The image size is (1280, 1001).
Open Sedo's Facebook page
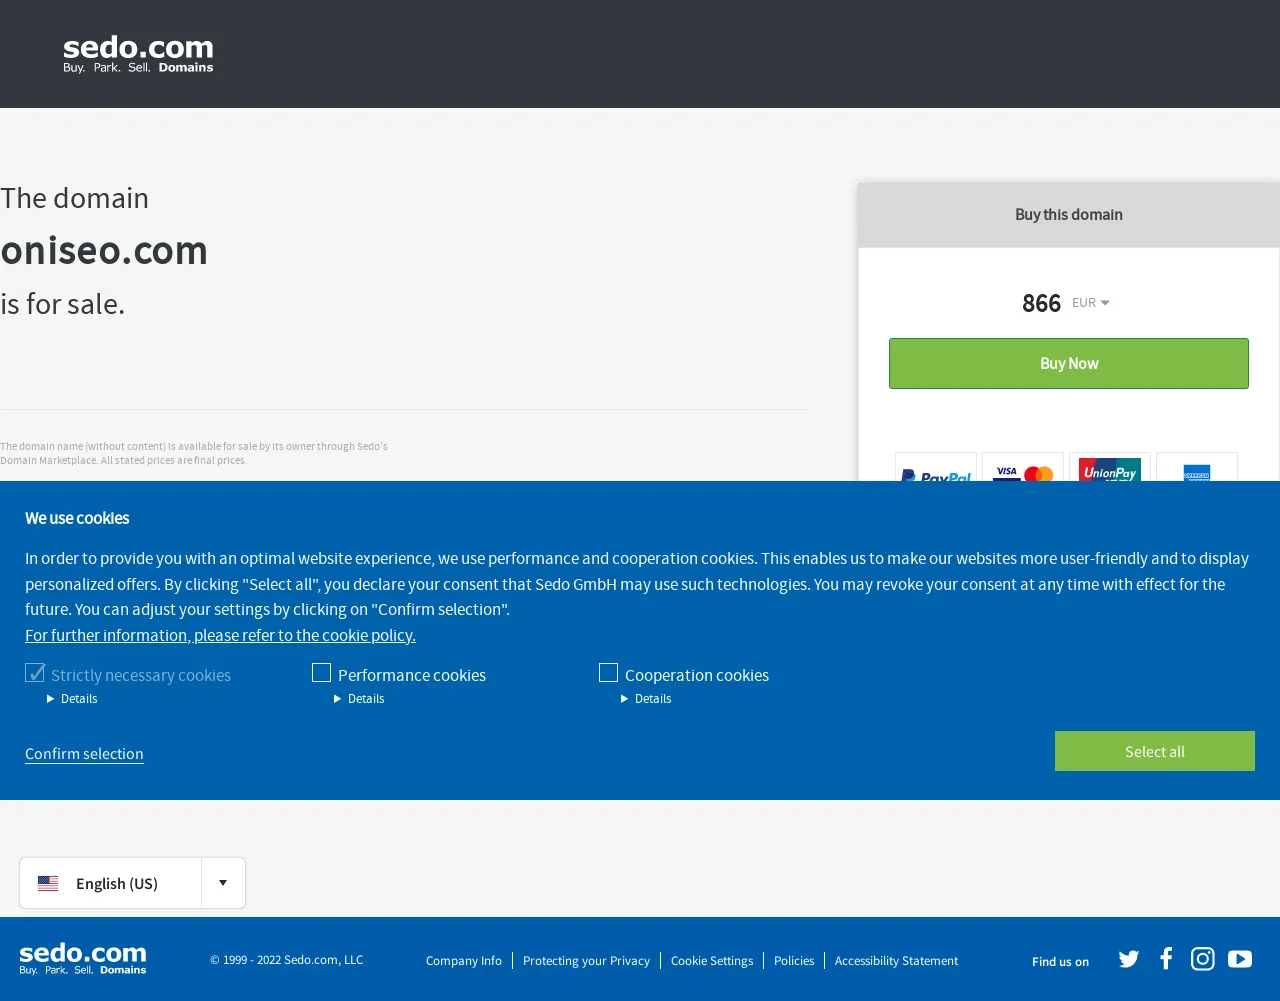[1166, 959]
